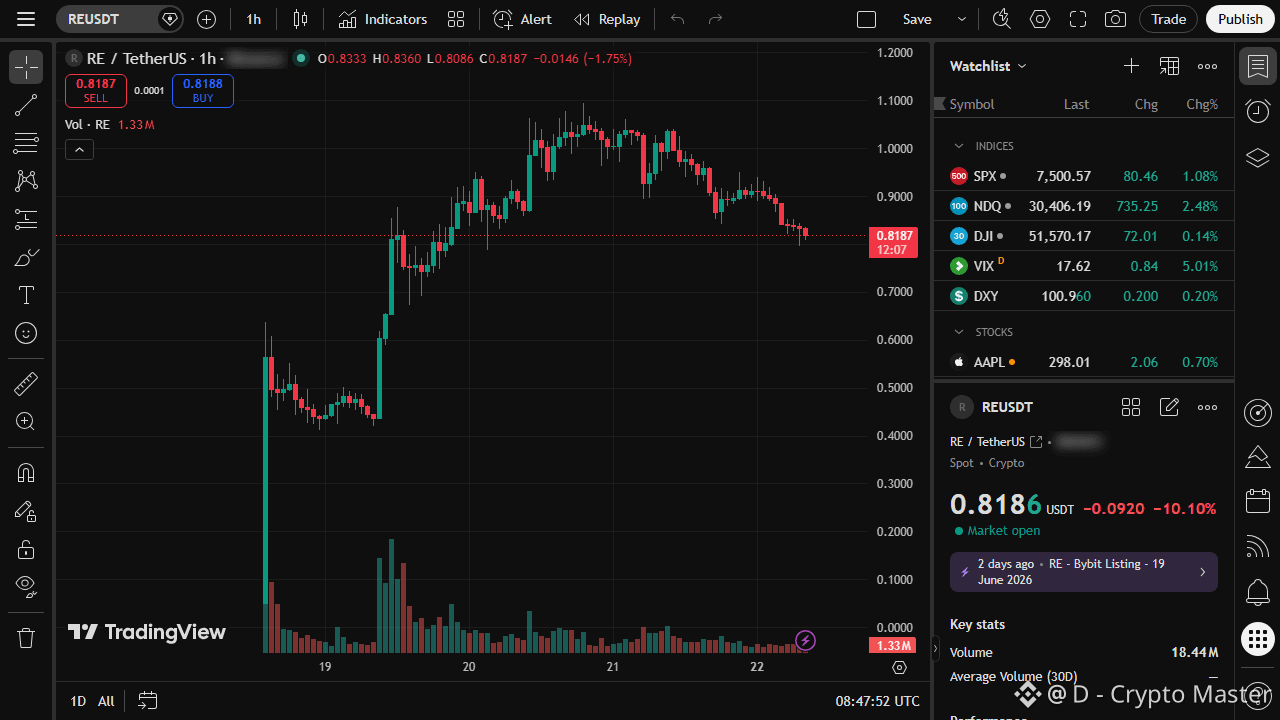Open watchlist more options menu
Screen dimensions: 1280x720
coord(1207,66)
